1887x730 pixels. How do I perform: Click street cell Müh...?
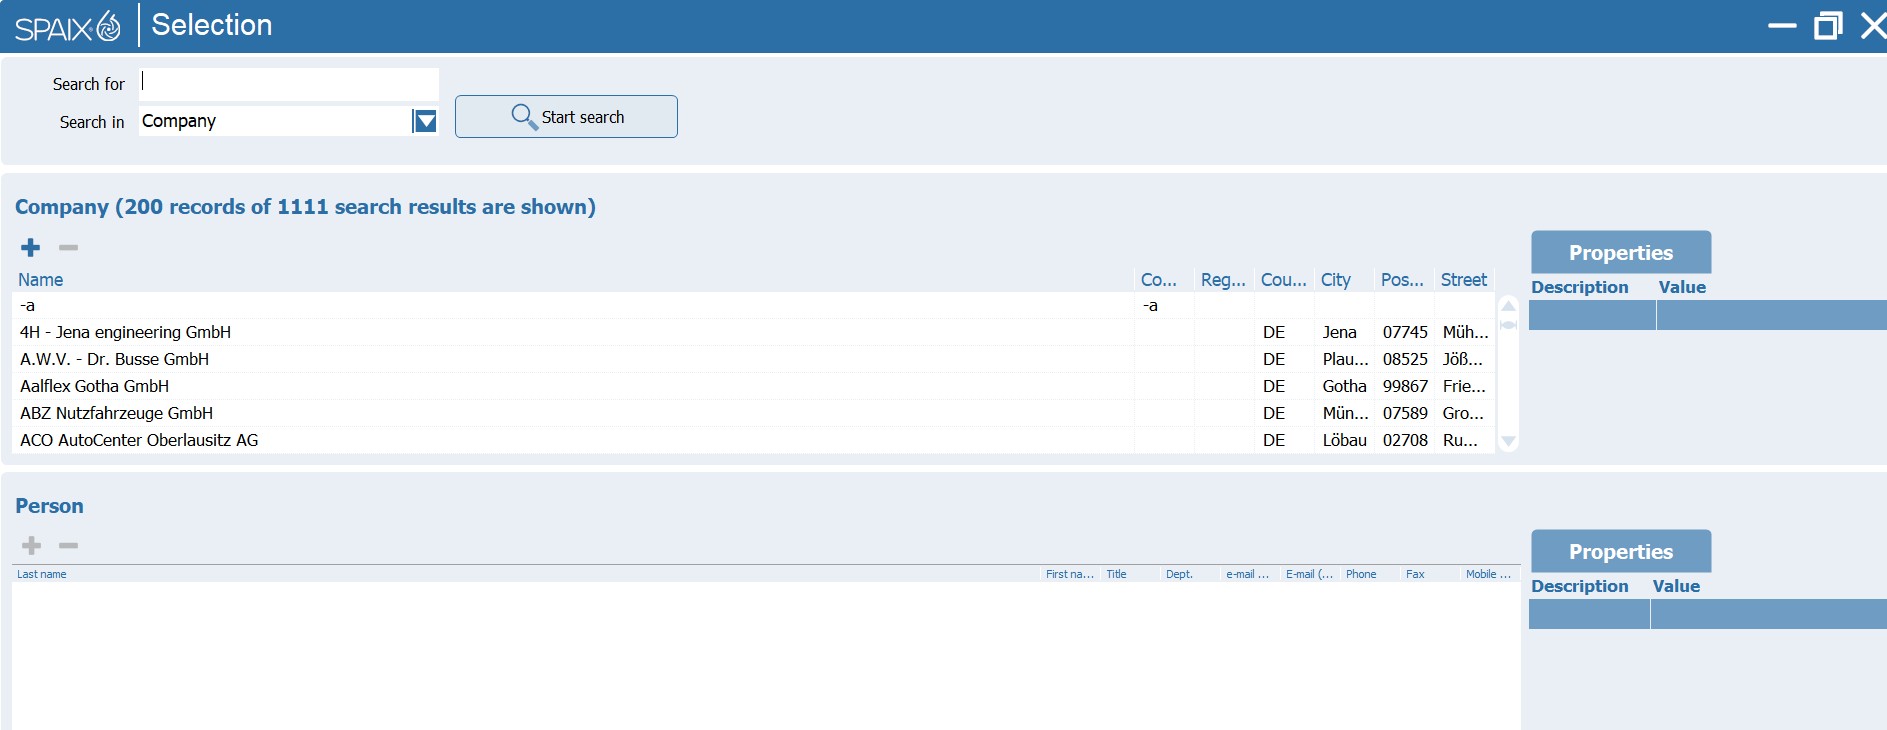1465,332
